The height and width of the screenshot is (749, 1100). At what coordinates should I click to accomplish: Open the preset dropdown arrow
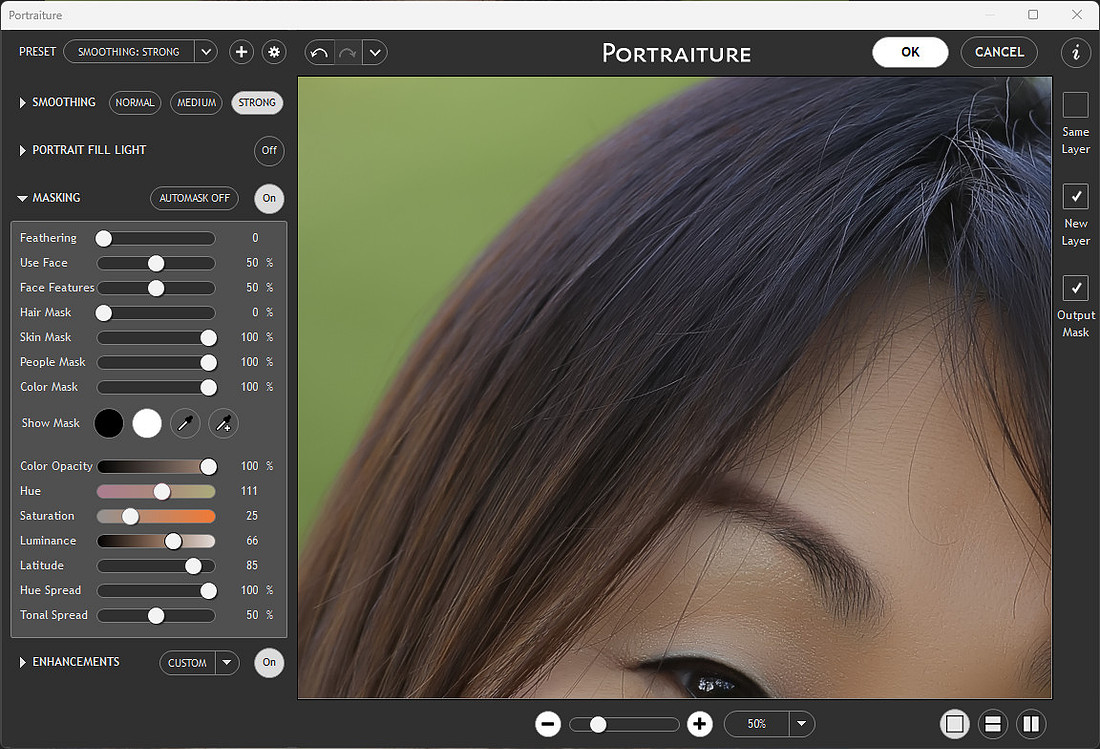(x=206, y=52)
